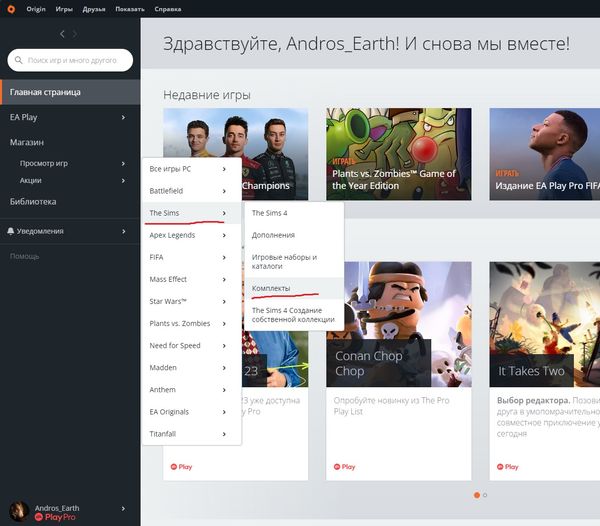This screenshot has width=600, height=526.
Task: Open the Conan Chop Chop card
Action: (x=399, y=371)
